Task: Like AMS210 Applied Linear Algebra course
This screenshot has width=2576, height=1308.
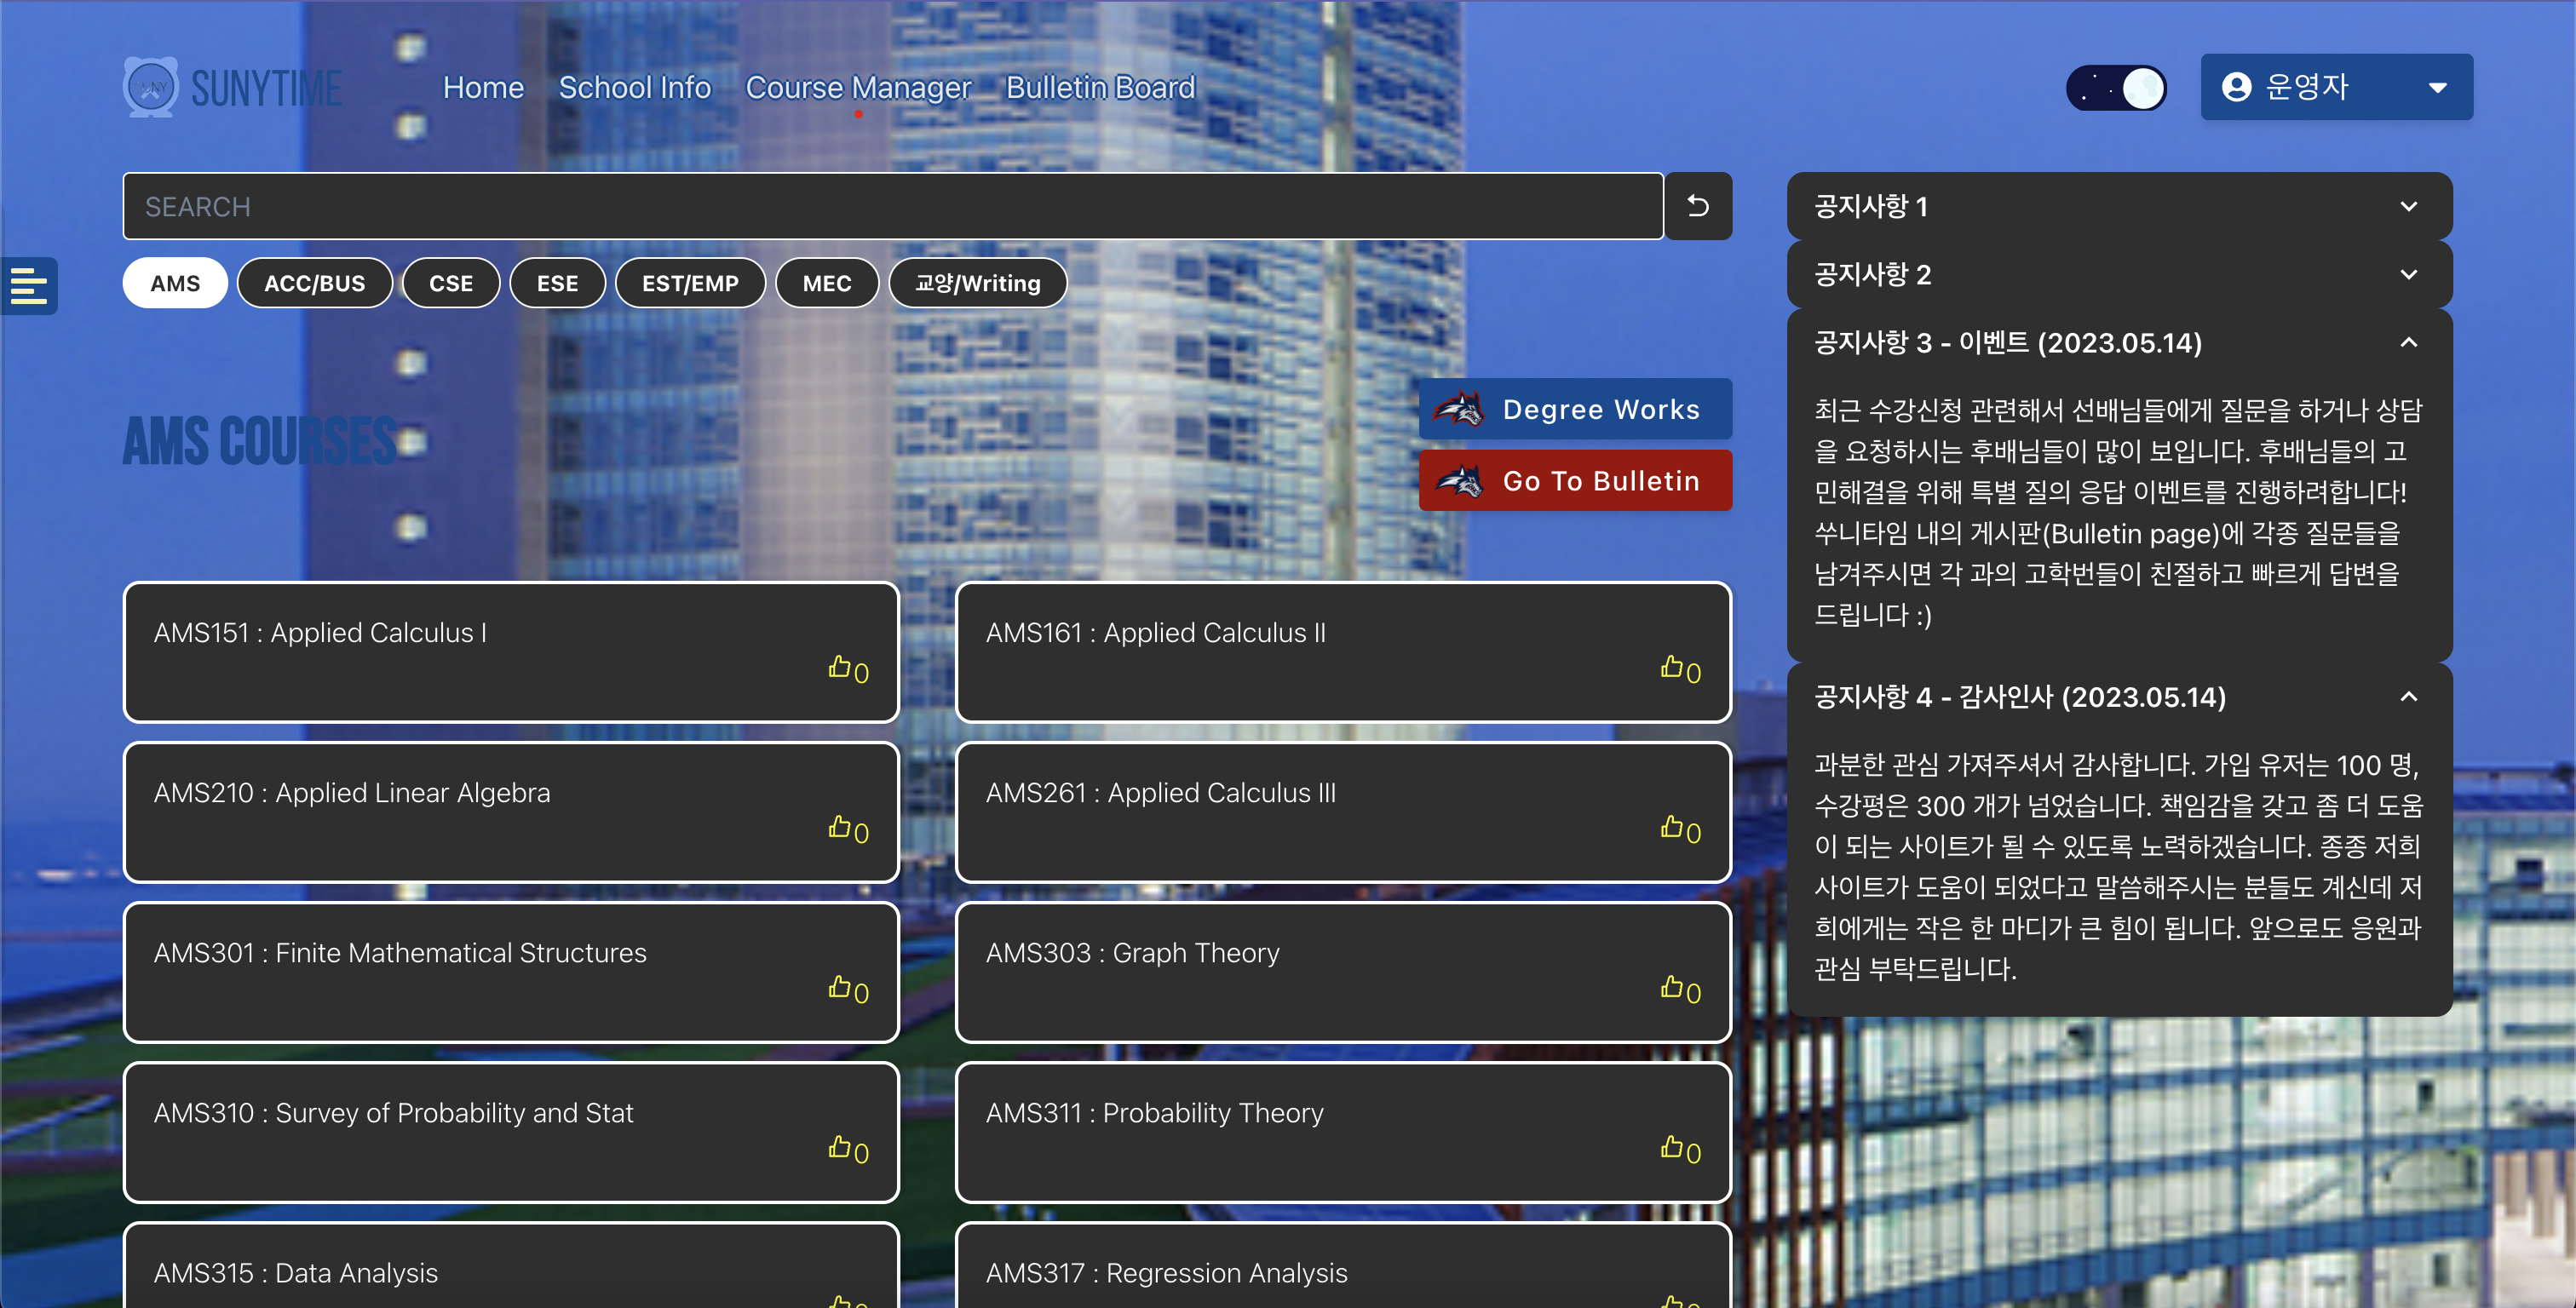Action: tap(839, 827)
